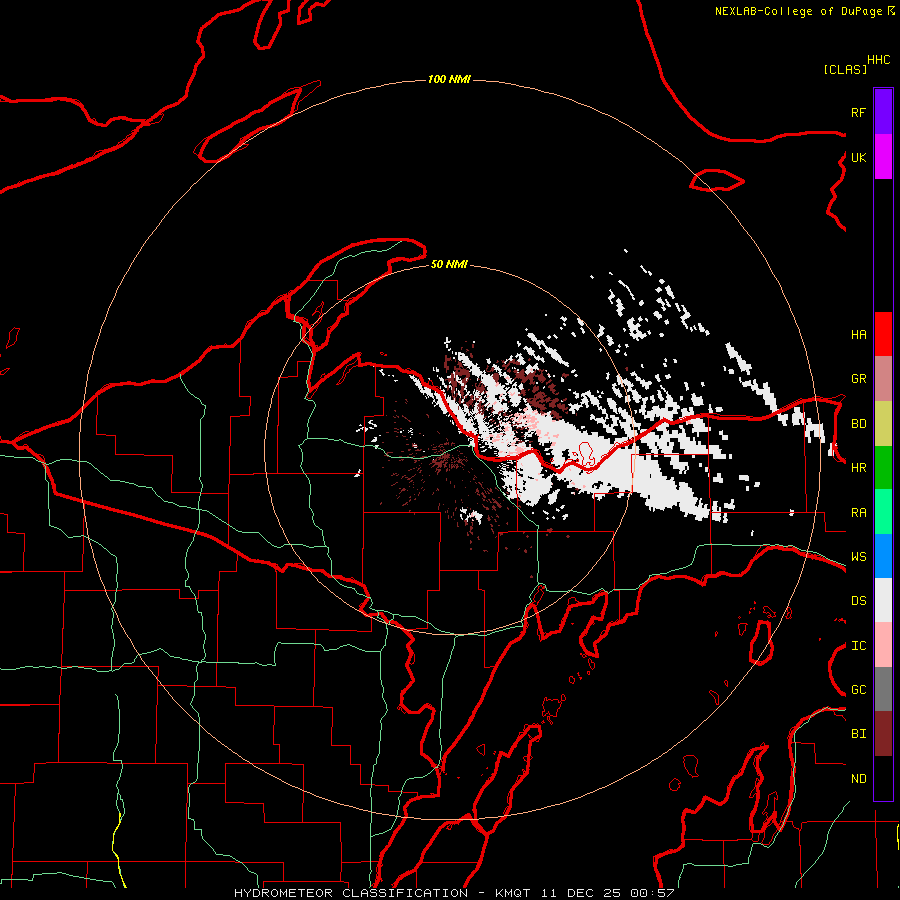900x900 pixels.
Task: Click the BI legend label
Action: [858, 734]
